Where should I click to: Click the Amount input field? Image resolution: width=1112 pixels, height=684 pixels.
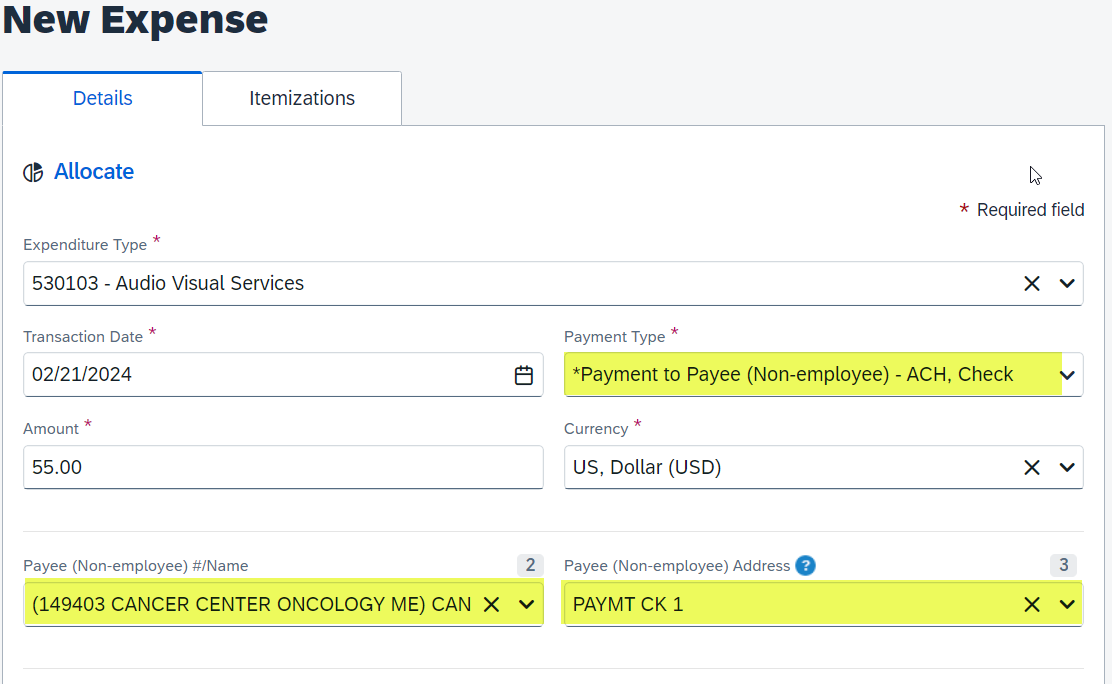click(x=280, y=467)
